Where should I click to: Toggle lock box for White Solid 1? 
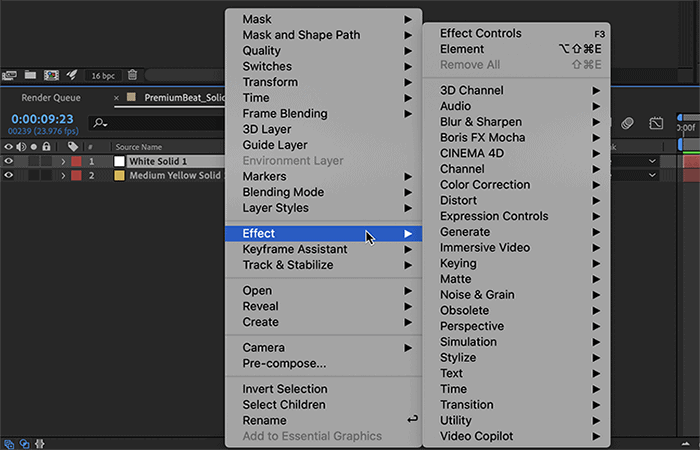pyautogui.click(x=46, y=161)
